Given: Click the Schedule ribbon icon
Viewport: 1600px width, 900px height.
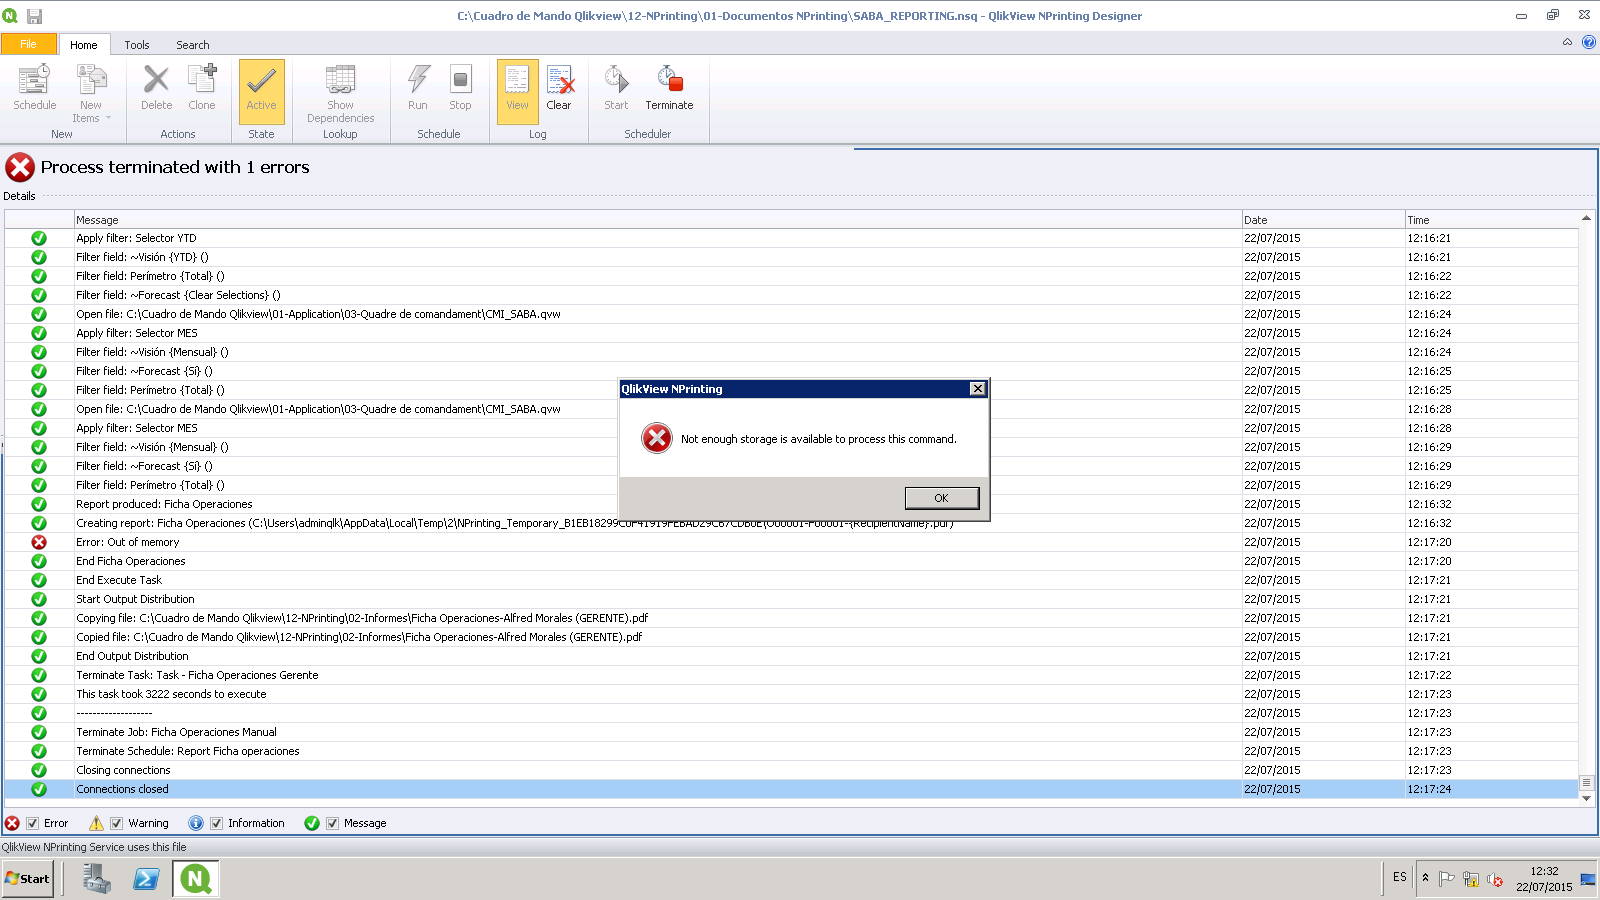Looking at the screenshot, I should click(34, 88).
